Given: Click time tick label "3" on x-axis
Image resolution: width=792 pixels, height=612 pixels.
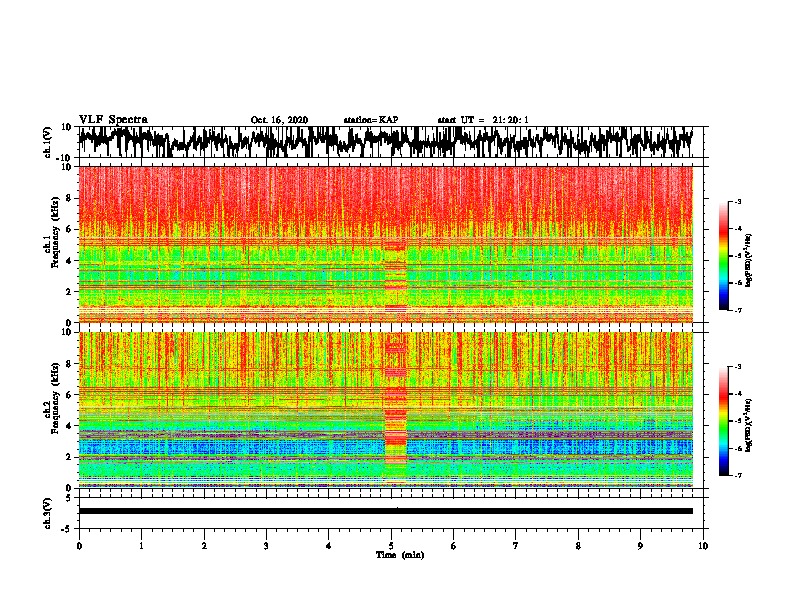Looking at the screenshot, I should tap(267, 546).
